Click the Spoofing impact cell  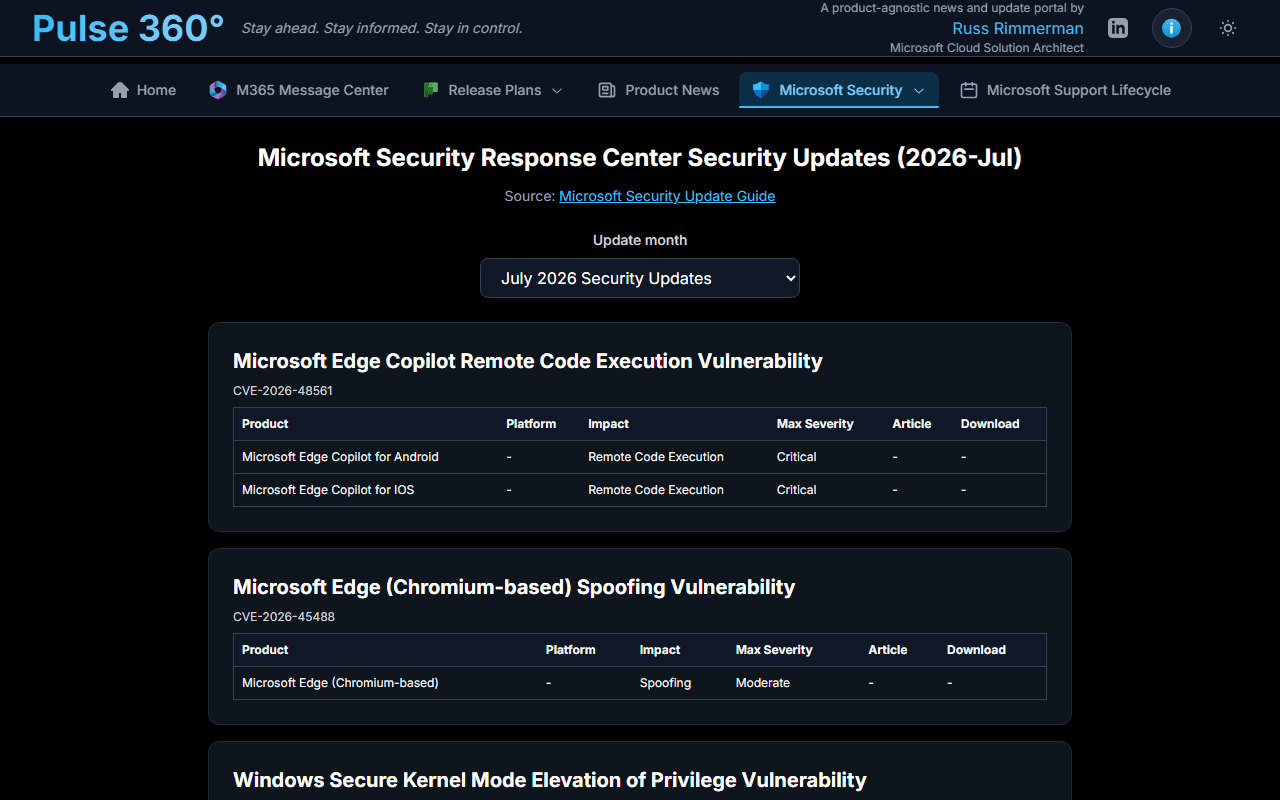[x=665, y=683]
